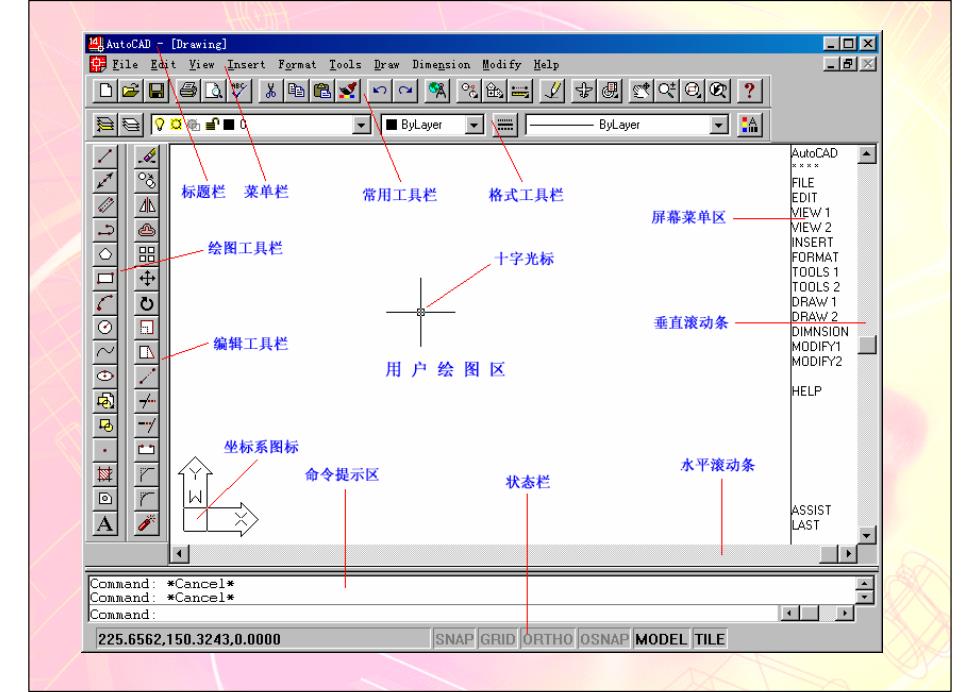Open the Linetype dialog icon
980x692 pixels.
pos(505,124)
